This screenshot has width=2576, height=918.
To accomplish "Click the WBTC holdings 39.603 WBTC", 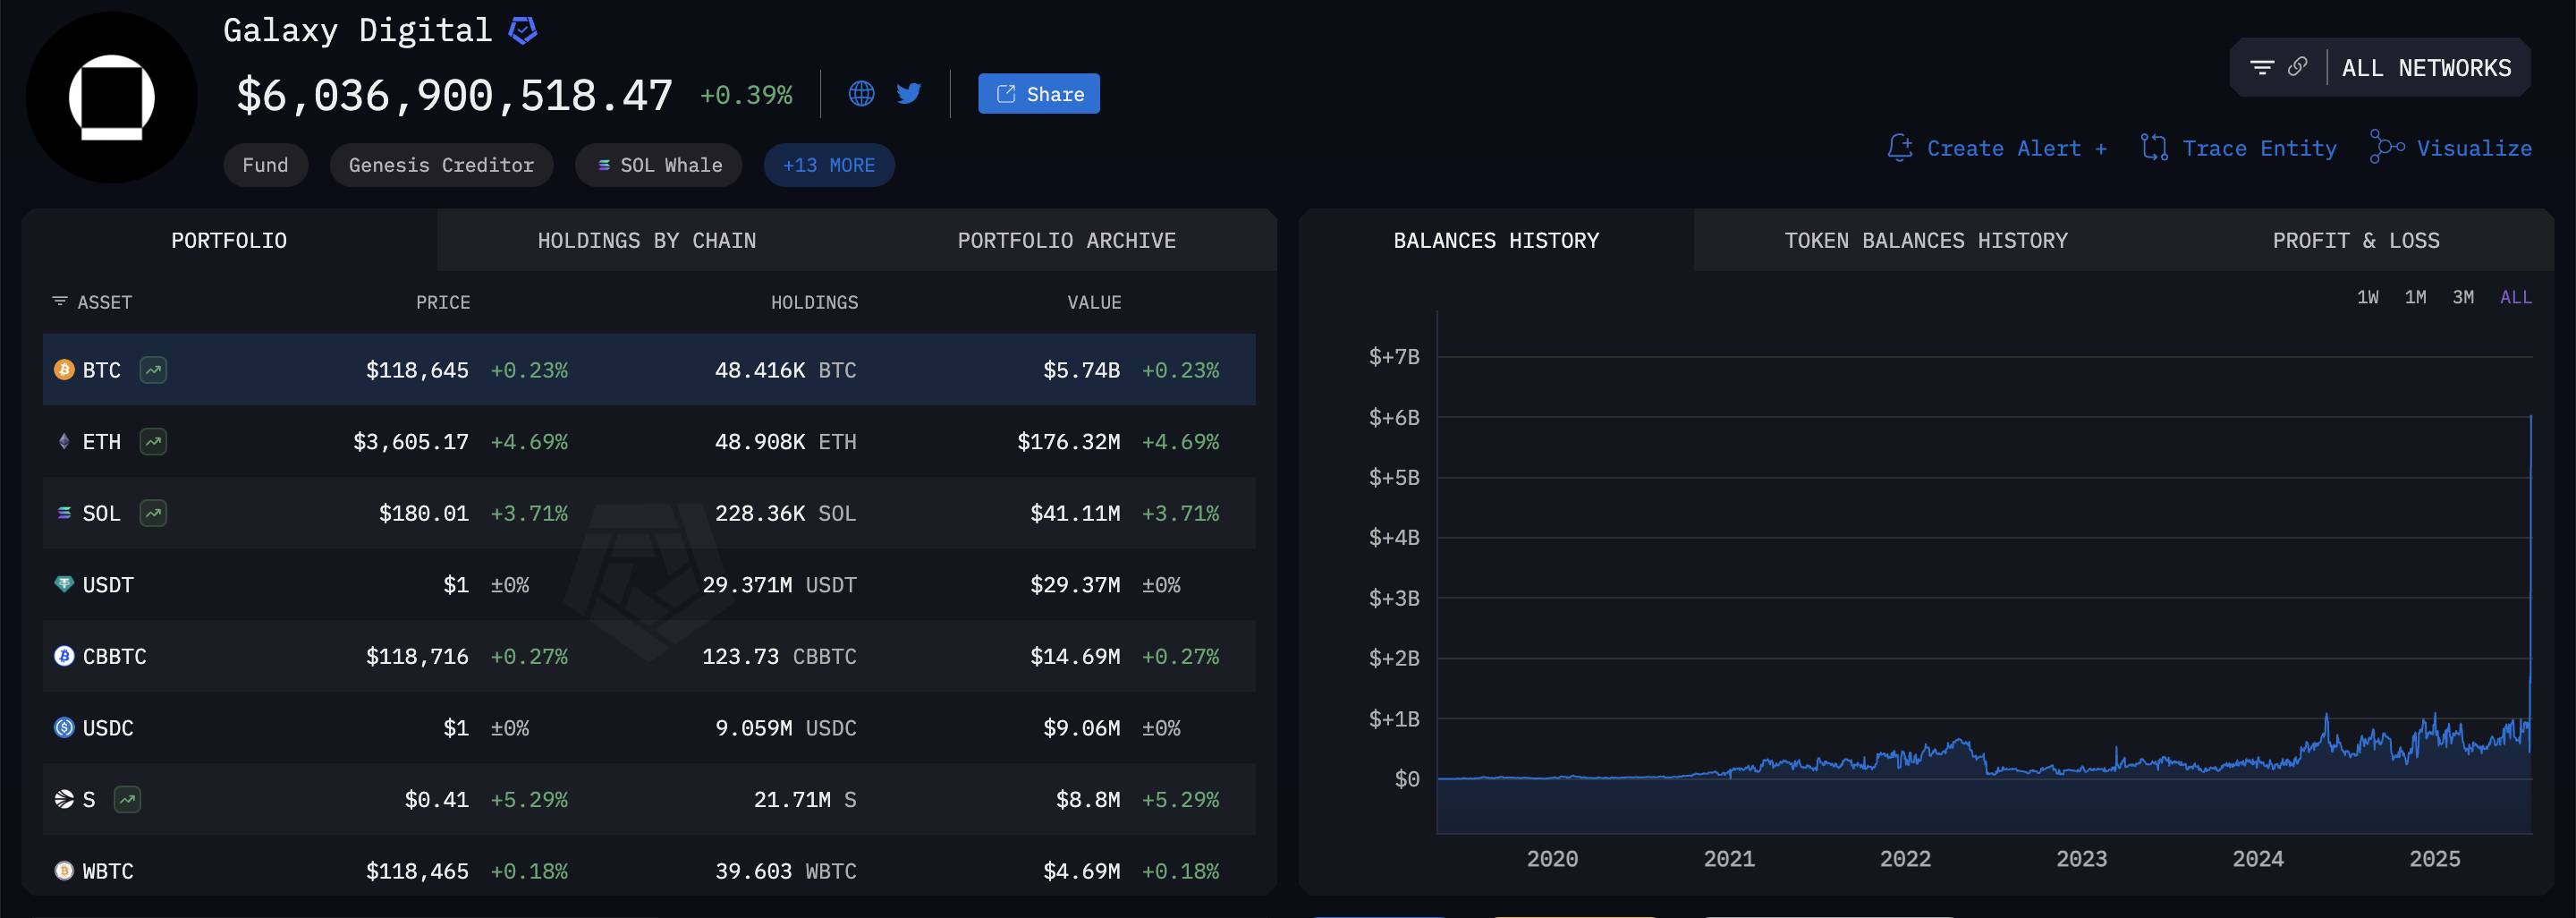I will coord(785,871).
